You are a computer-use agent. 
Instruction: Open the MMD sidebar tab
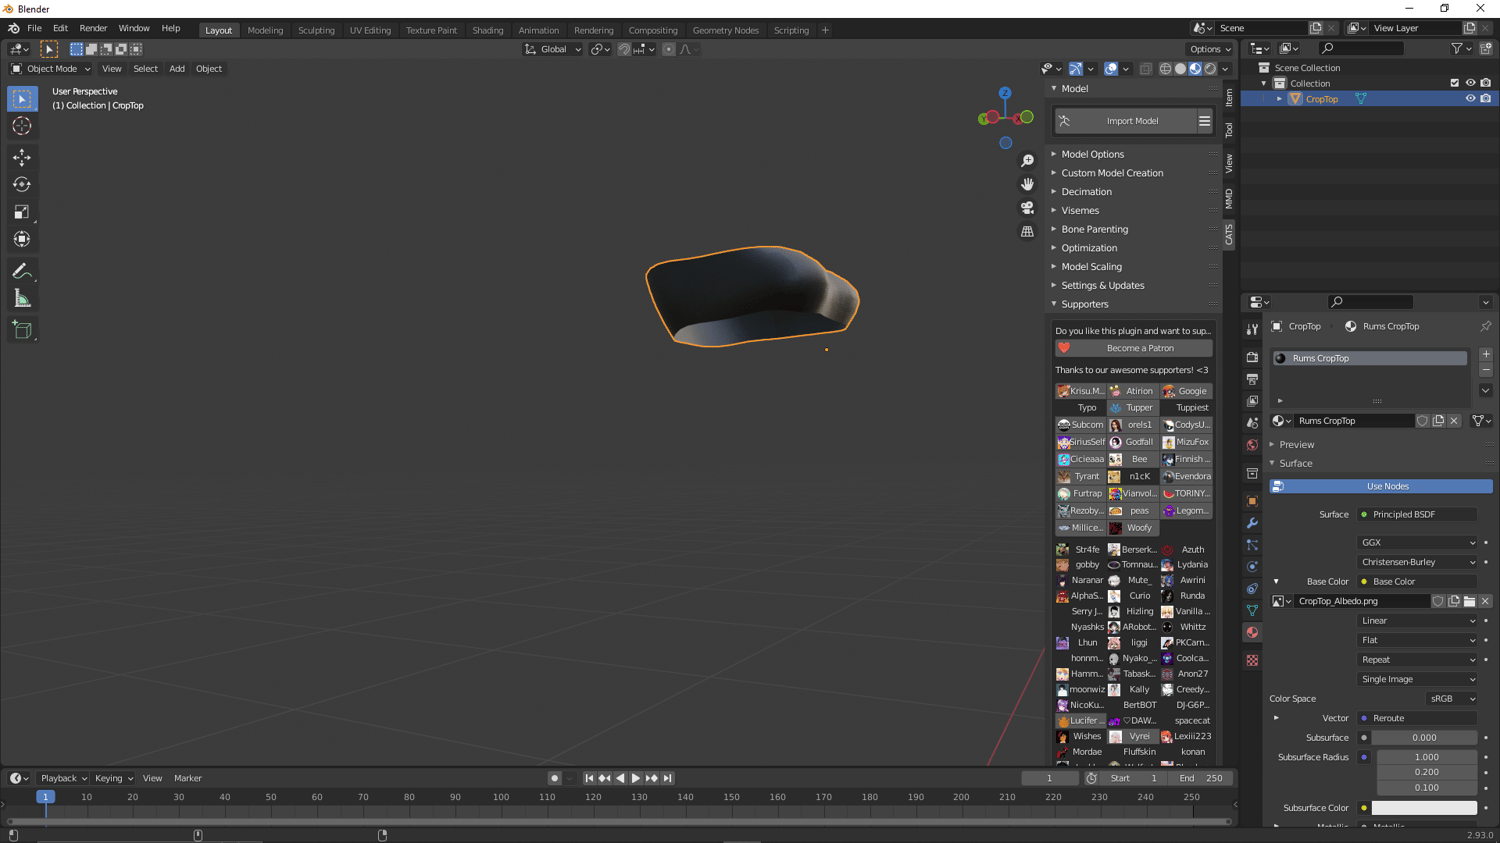(1229, 198)
